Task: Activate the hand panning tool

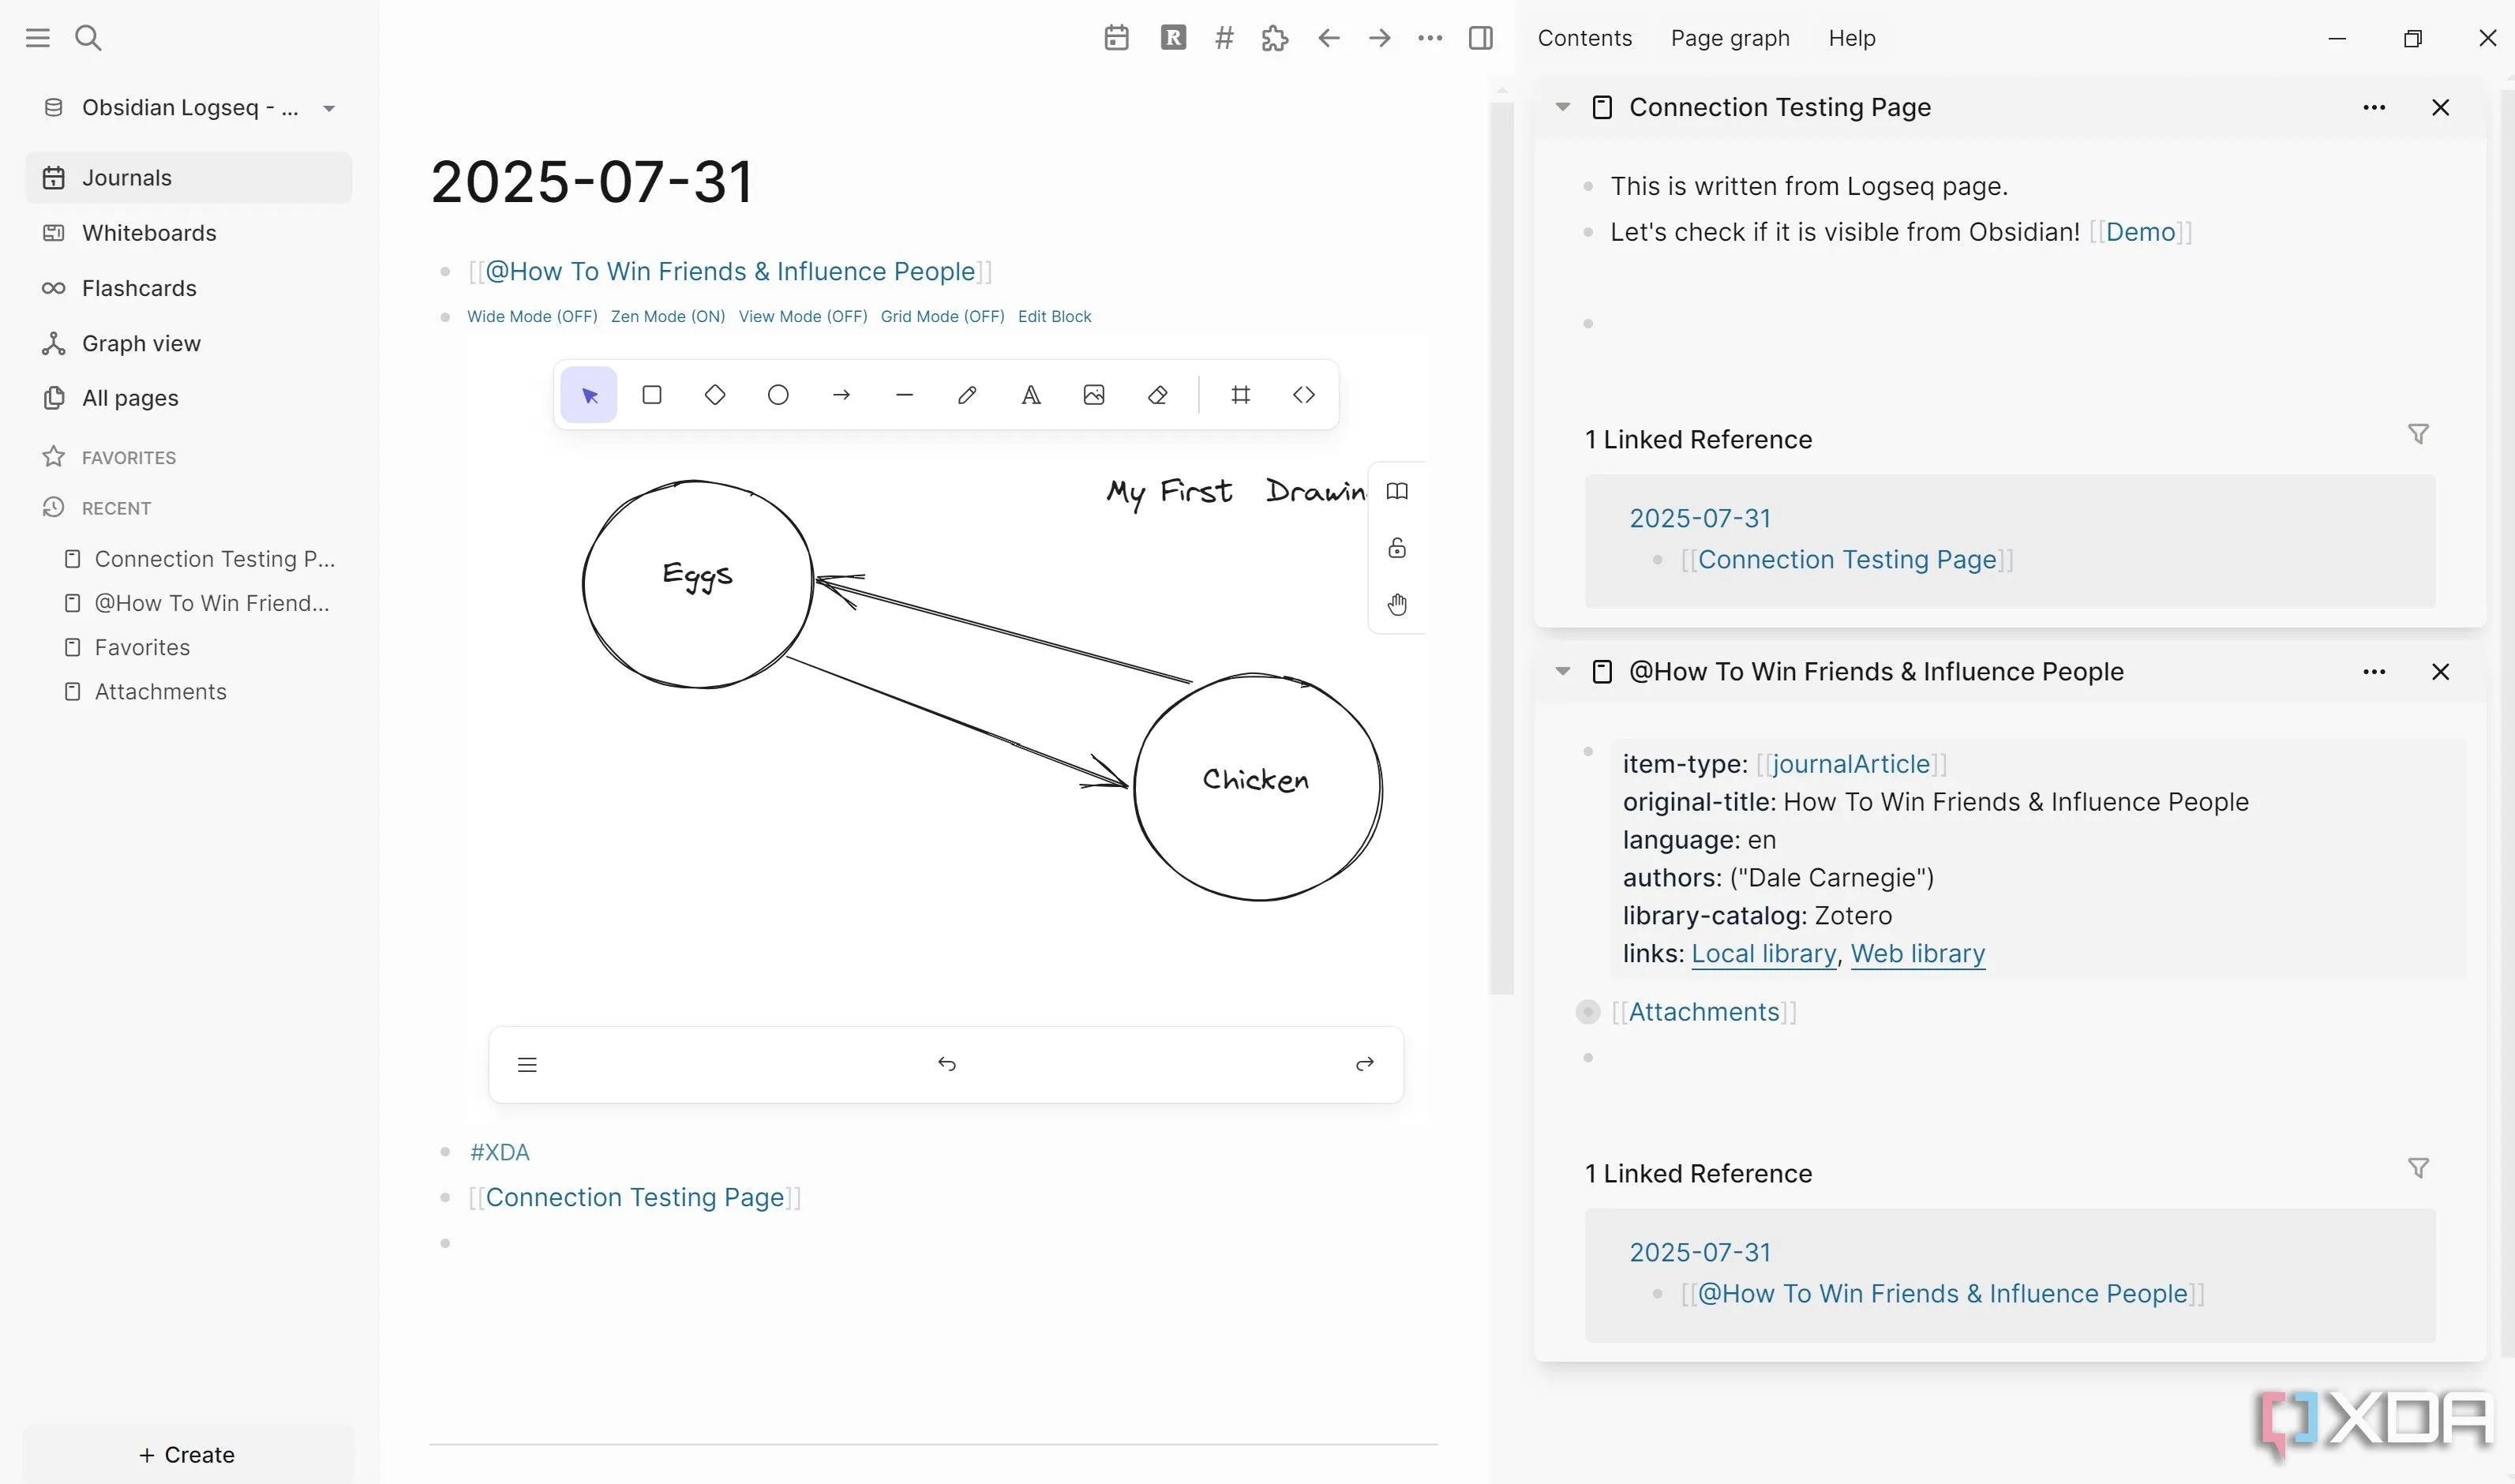Action: point(1397,604)
